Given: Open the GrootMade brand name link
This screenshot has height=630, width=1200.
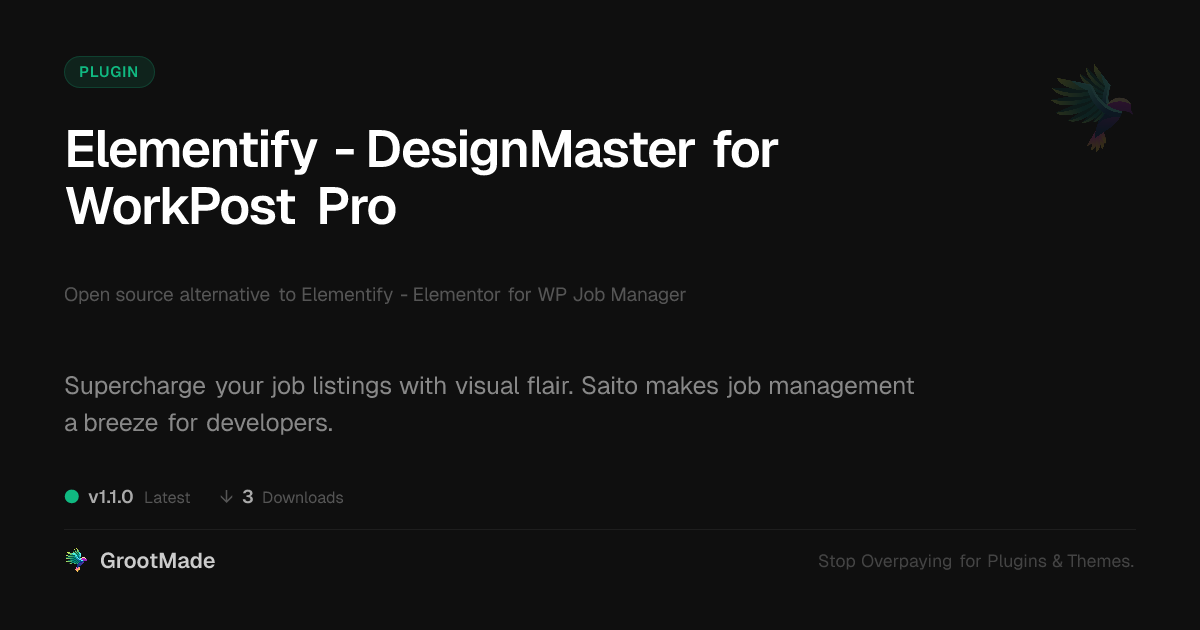Looking at the screenshot, I should coord(157,561).
